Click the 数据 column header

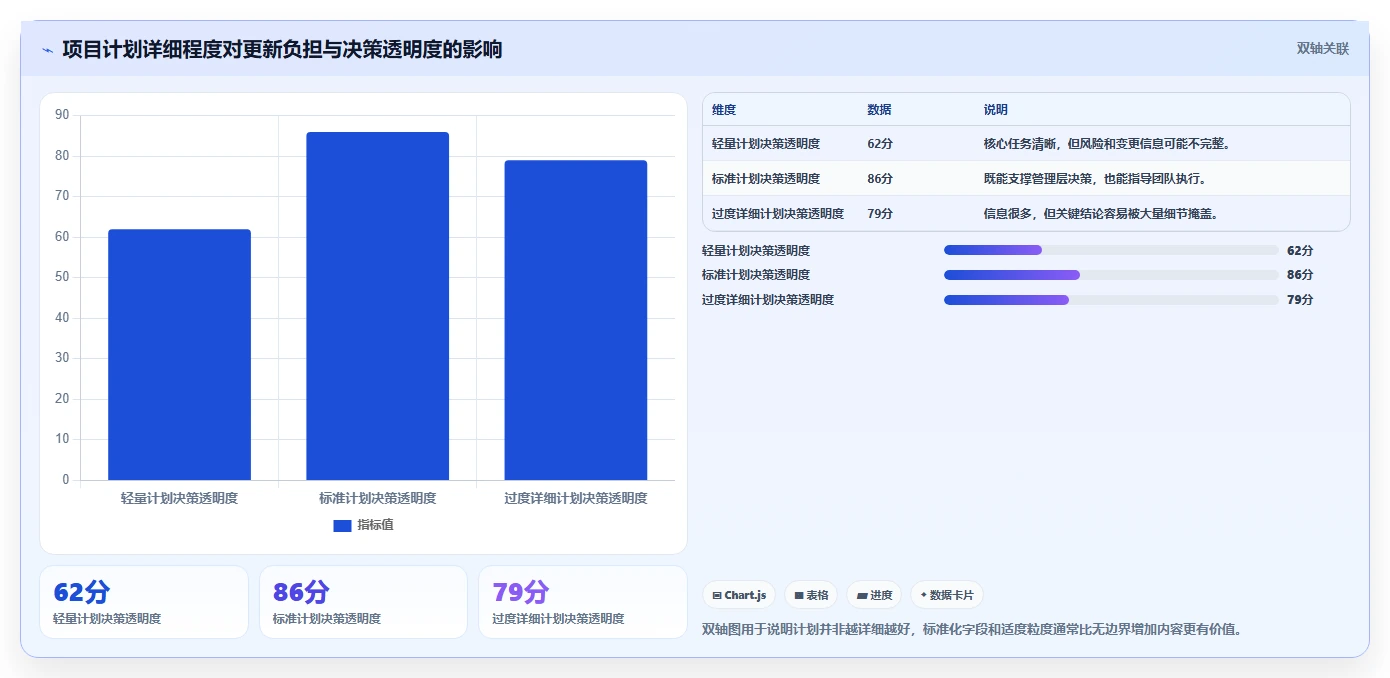tap(880, 110)
